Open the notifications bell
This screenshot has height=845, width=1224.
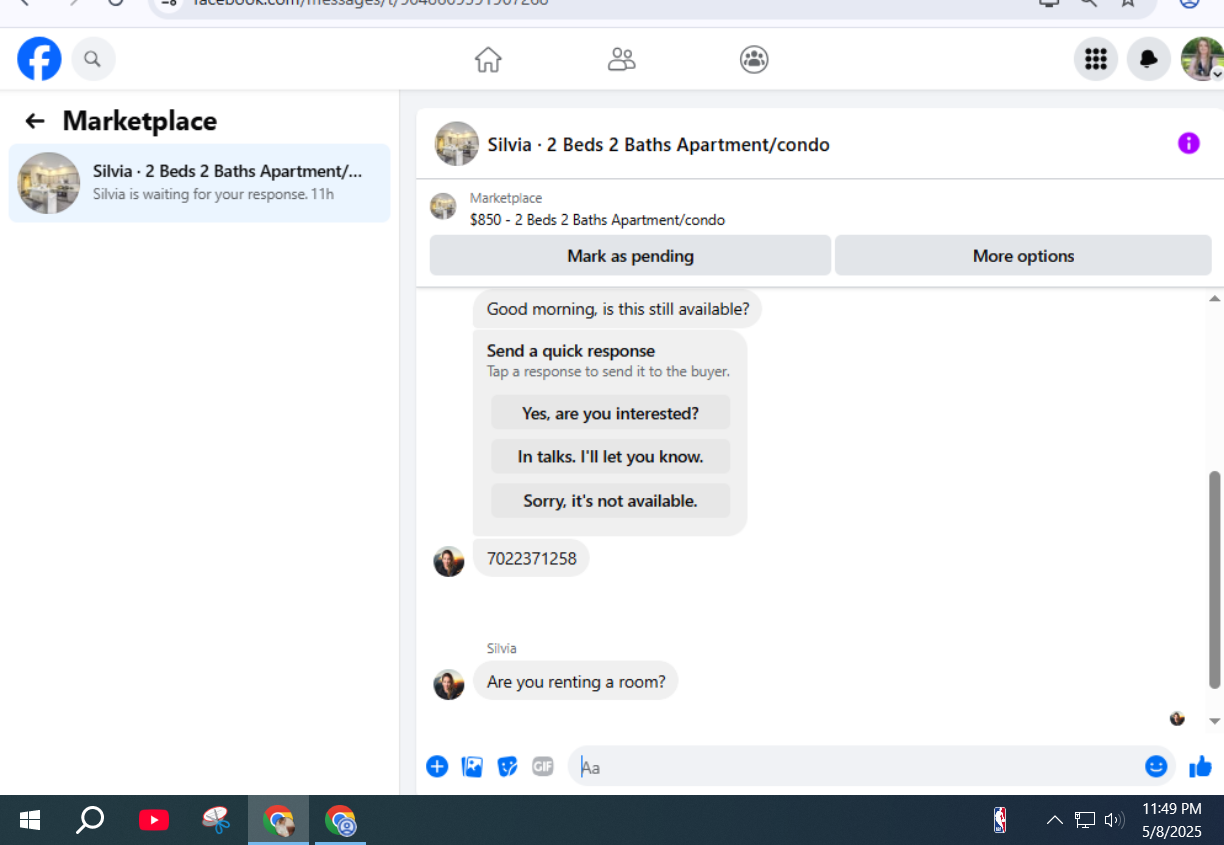pyautogui.click(x=1149, y=60)
